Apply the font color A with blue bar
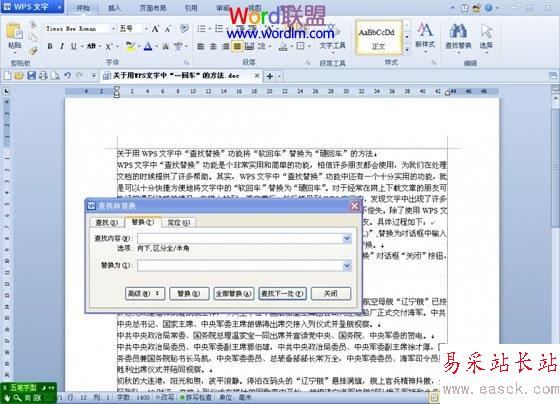This screenshot has width=560, height=404. point(148,46)
